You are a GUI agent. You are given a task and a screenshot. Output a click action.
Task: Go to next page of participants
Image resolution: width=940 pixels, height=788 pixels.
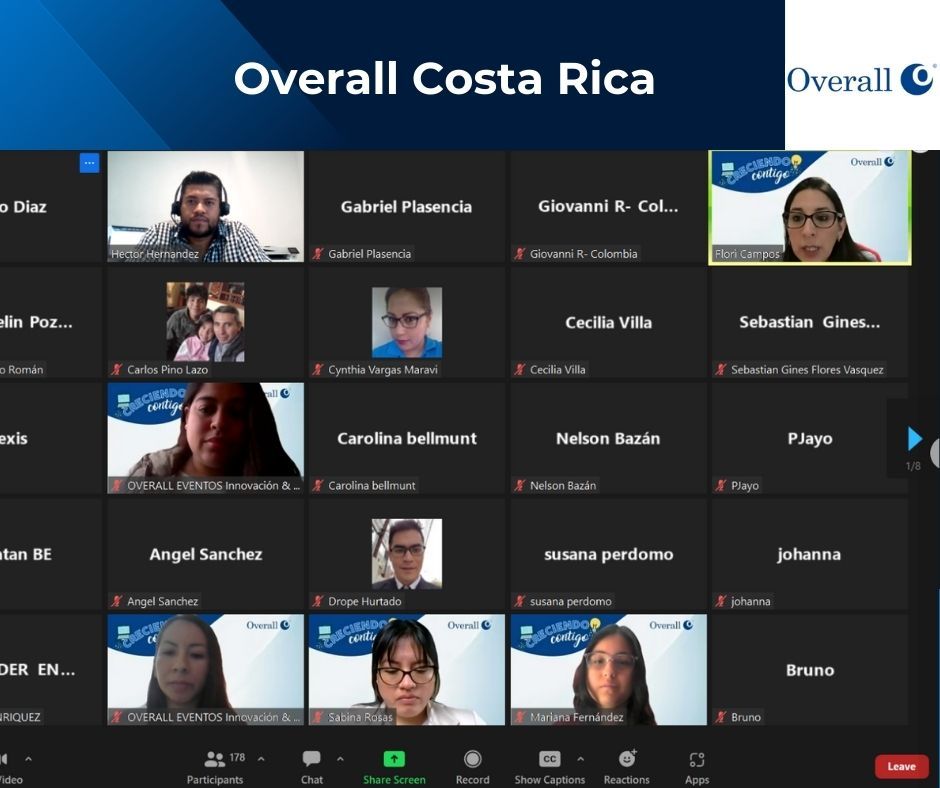914,439
